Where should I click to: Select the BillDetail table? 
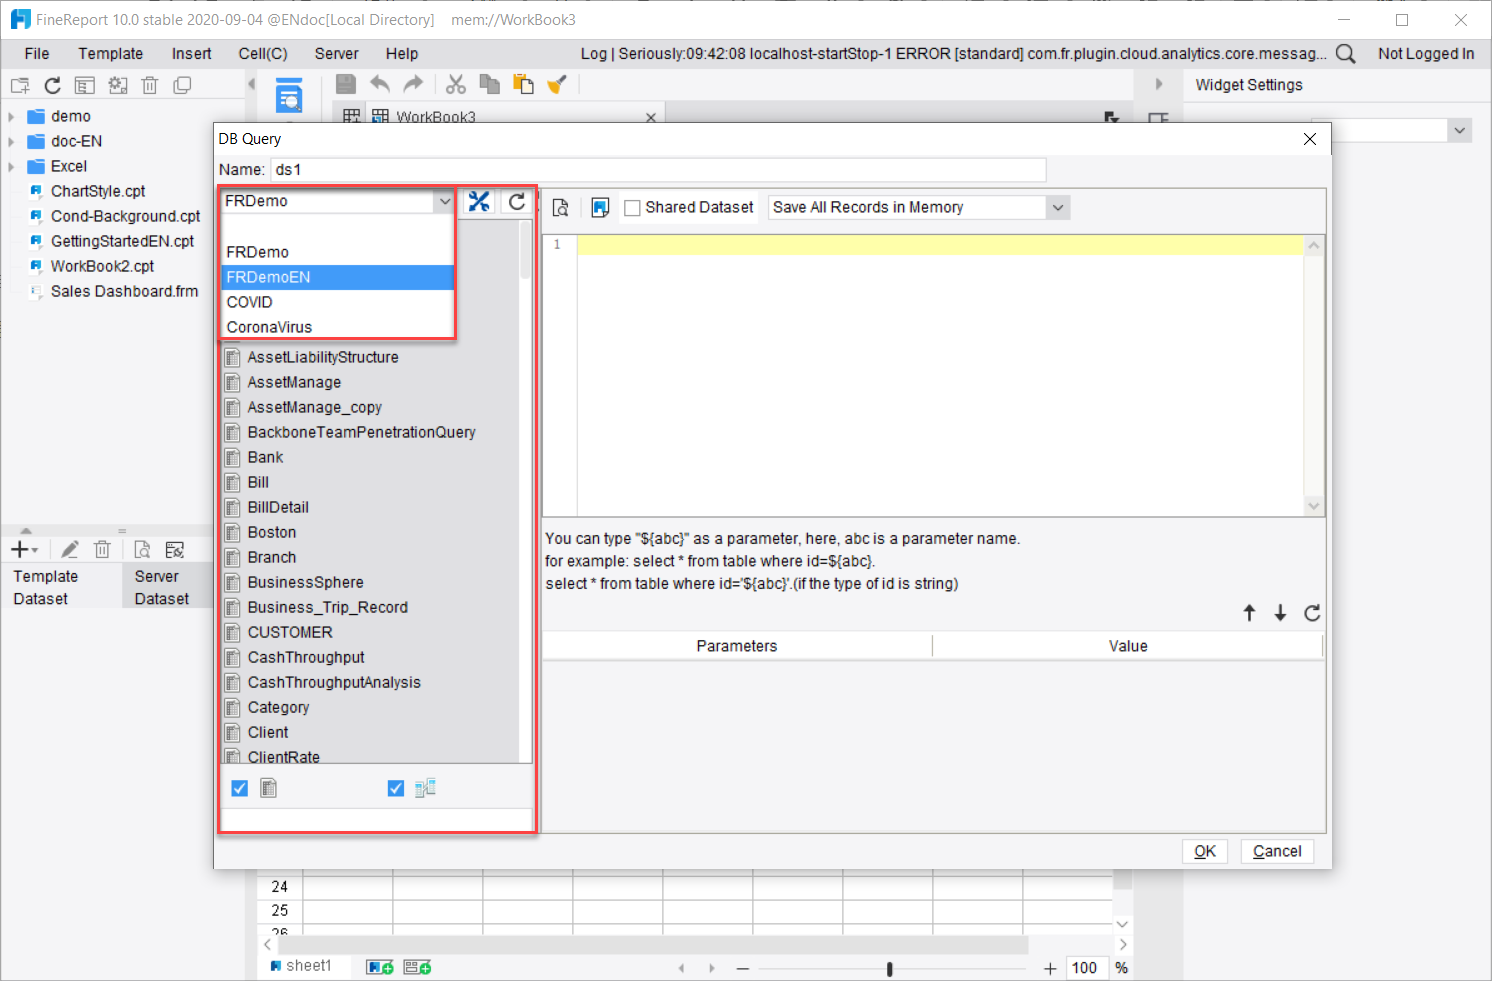point(278,507)
